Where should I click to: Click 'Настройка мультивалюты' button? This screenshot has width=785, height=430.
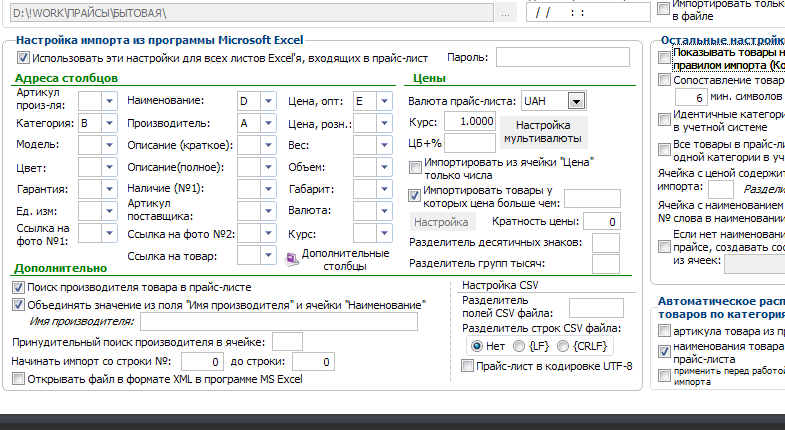click(543, 132)
